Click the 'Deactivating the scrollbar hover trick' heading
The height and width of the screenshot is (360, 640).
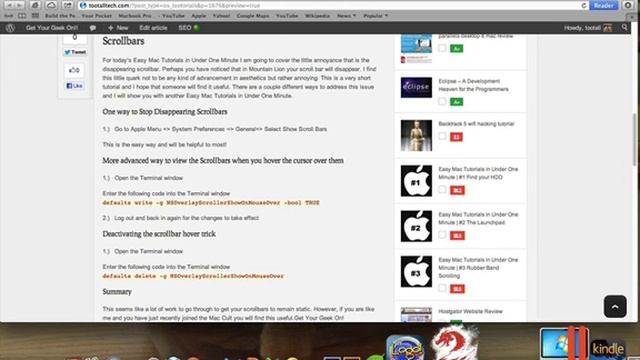tap(159, 234)
